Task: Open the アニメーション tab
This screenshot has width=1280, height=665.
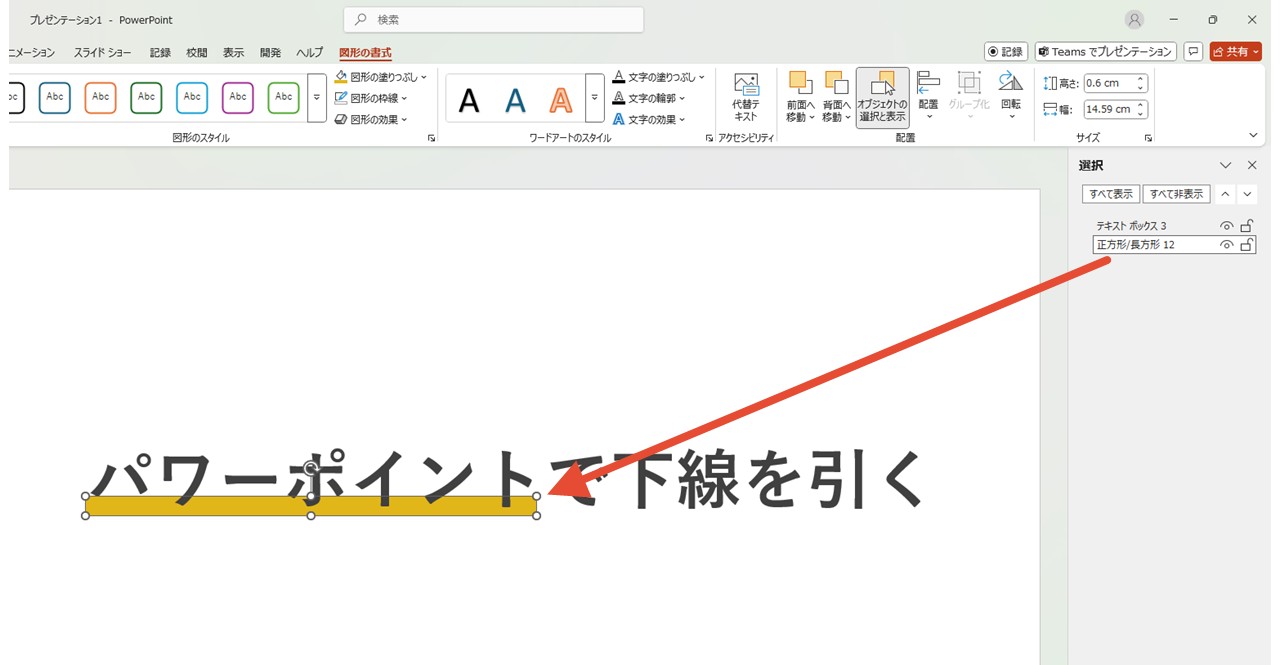Action: [x=30, y=53]
